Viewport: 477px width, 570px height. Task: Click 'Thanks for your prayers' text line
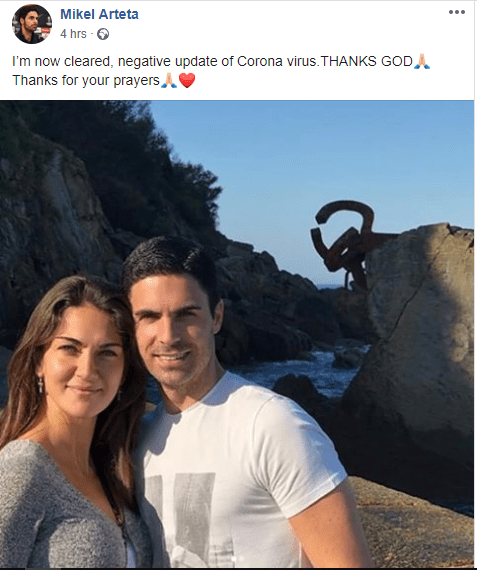point(86,80)
